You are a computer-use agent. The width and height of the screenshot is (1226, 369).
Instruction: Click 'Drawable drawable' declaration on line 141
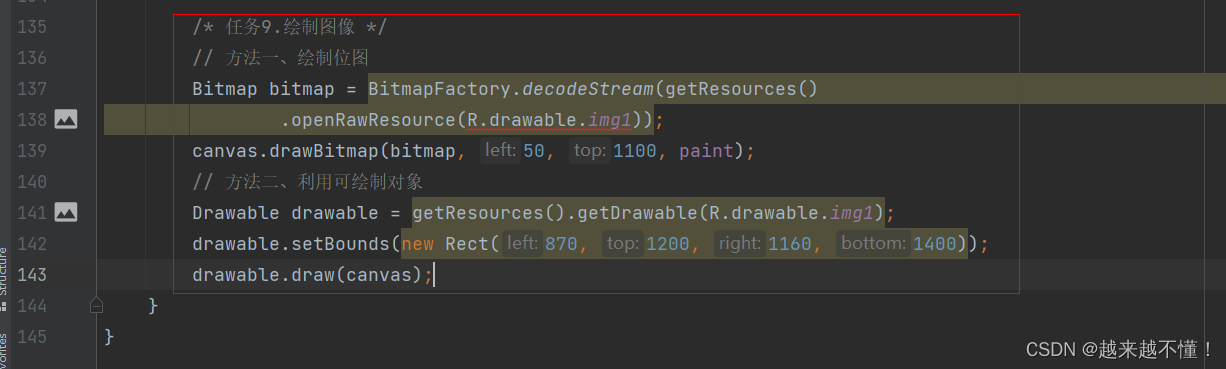pyautogui.click(x=286, y=213)
